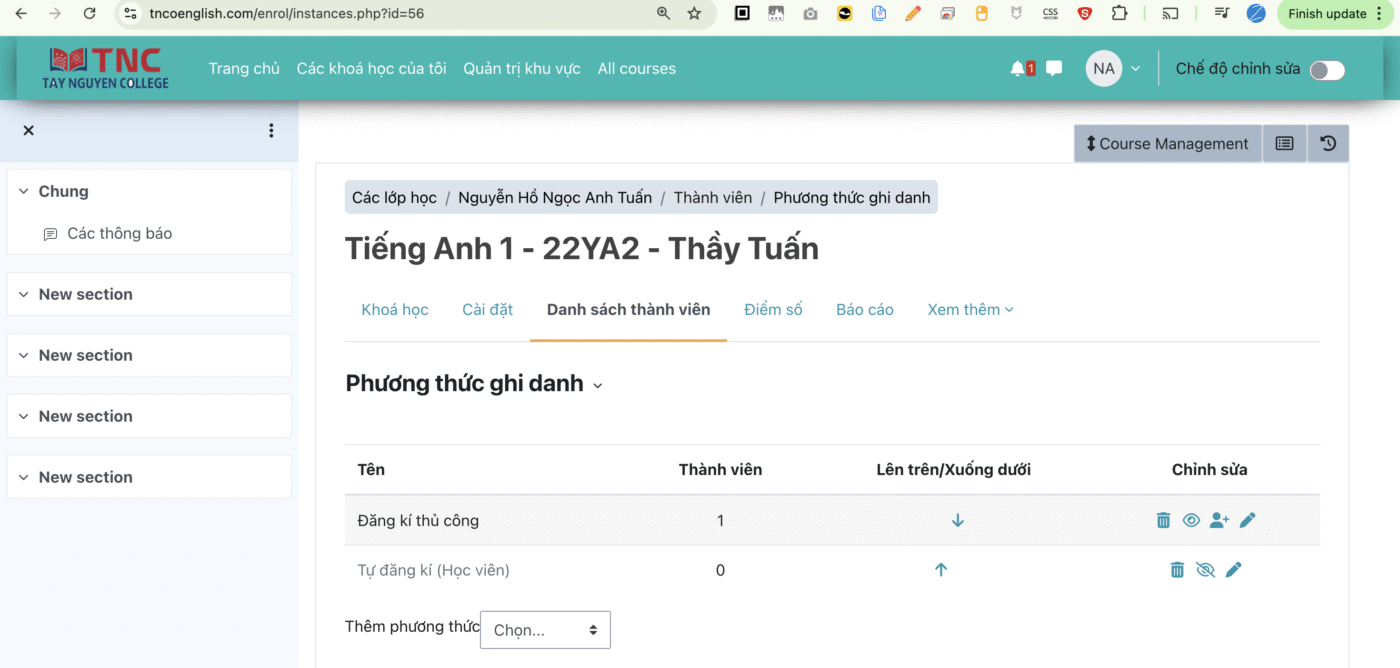Delete the Đăng kí thủ công enrolment method
The width and height of the screenshot is (1400, 668).
click(1163, 520)
